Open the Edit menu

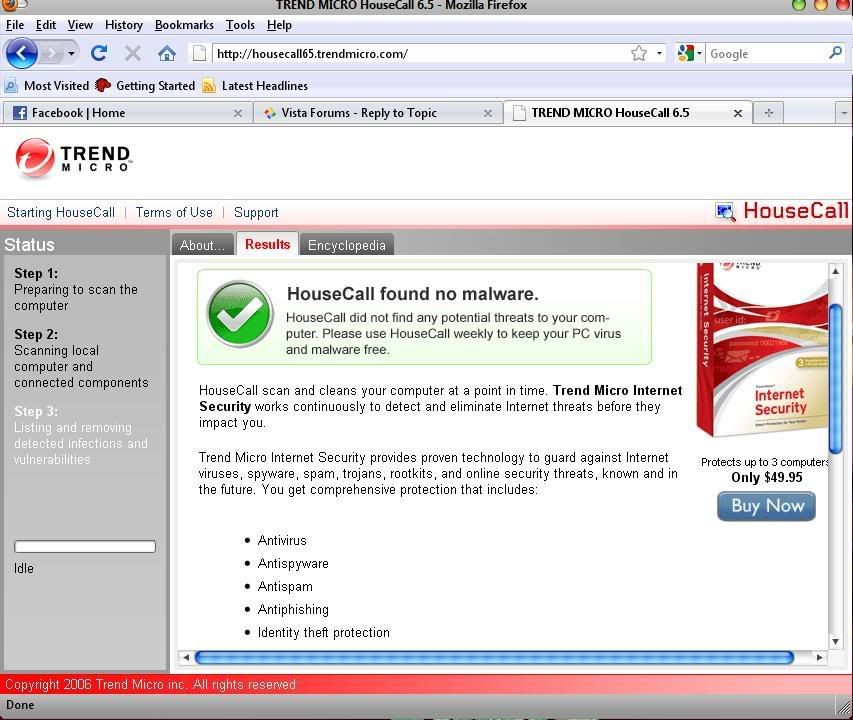point(46,25)
